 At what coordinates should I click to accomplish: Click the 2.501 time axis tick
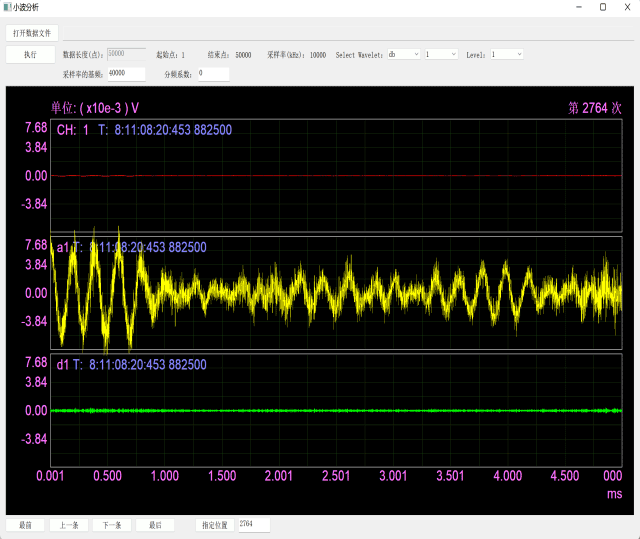point(336,476)
